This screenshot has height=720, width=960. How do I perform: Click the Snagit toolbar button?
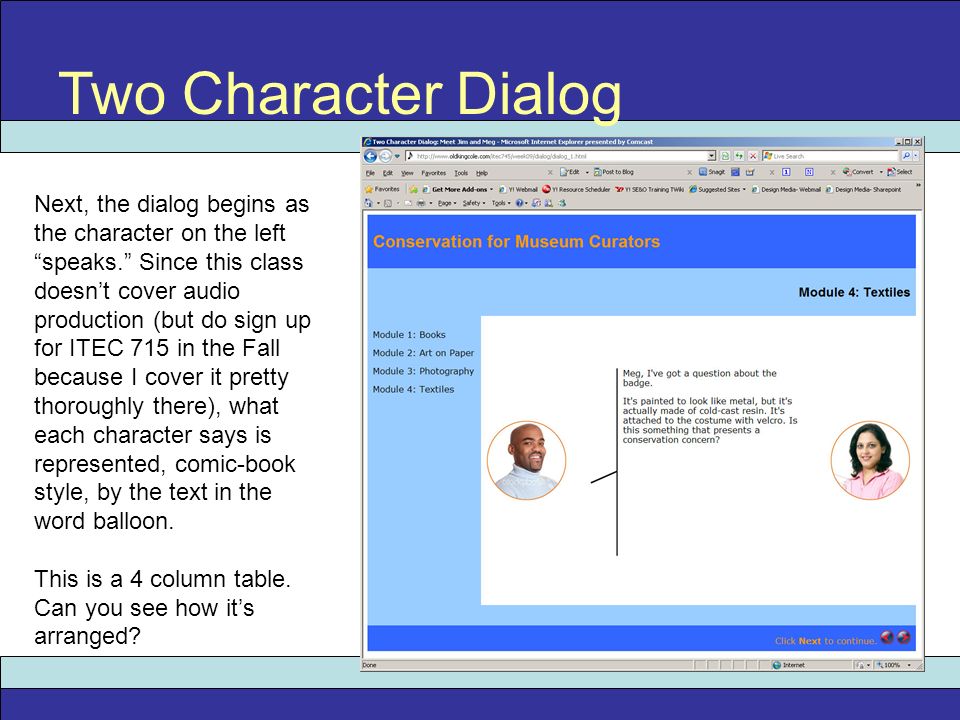(x=711, y=172)
